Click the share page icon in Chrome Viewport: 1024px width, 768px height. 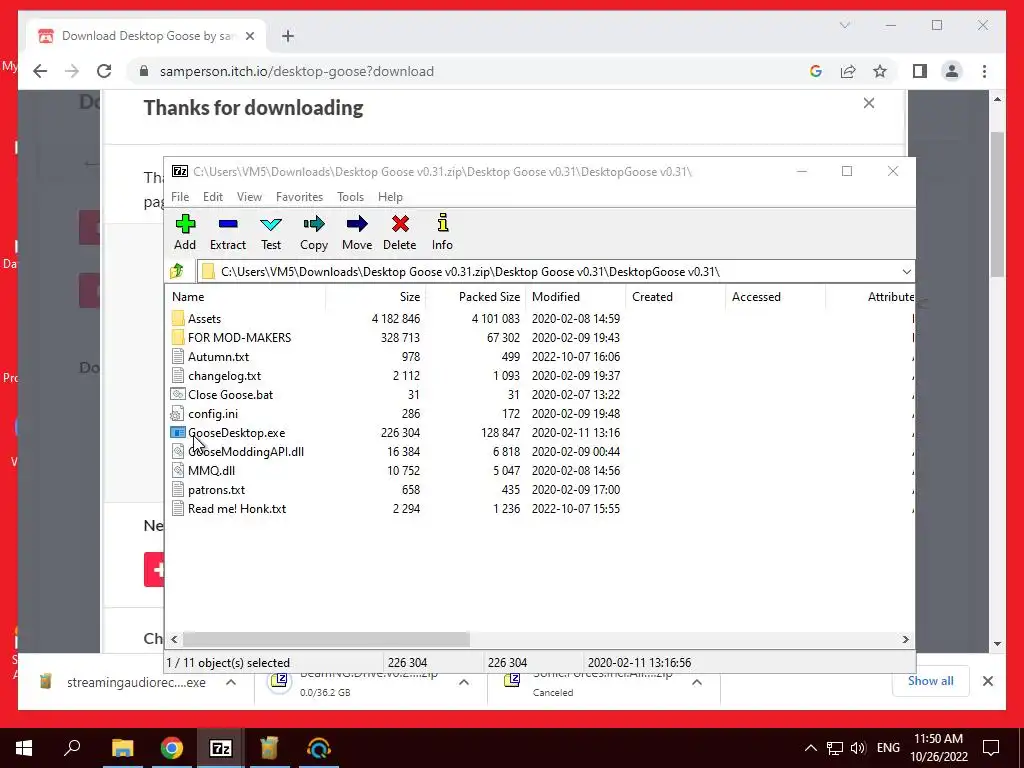coord(848,71)
